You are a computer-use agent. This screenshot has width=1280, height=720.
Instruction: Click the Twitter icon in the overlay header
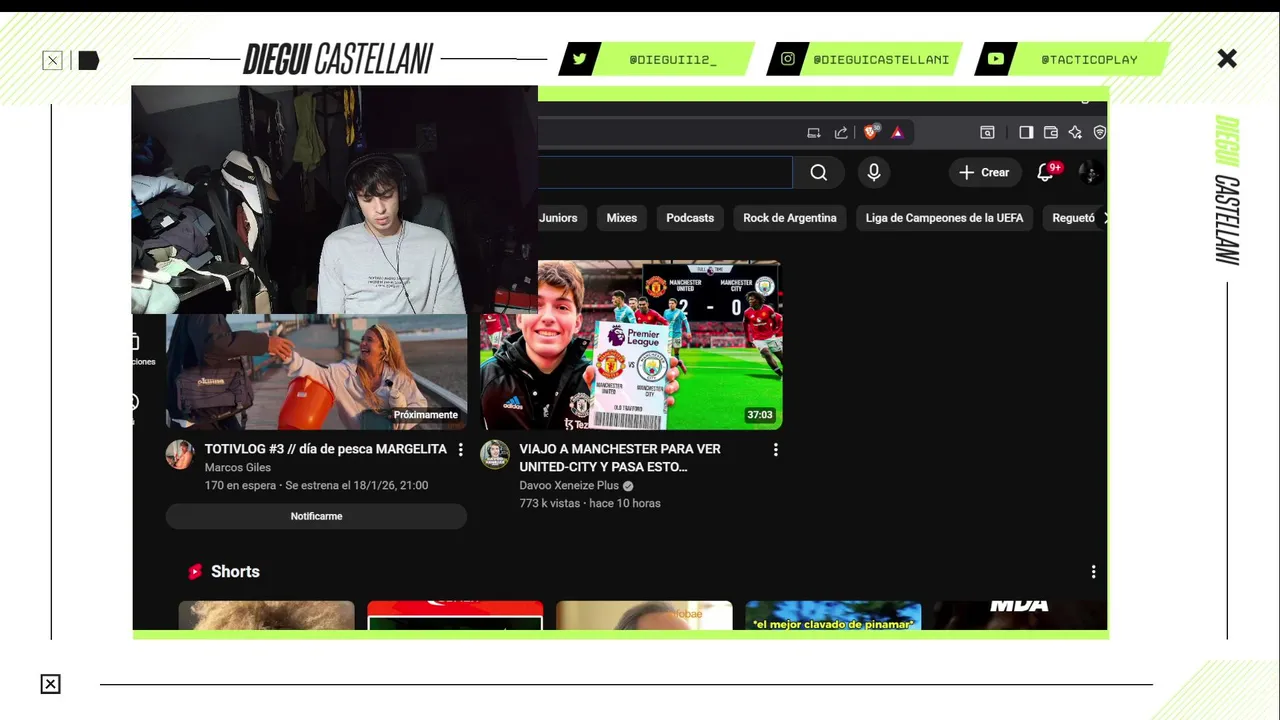click(579, 59)
